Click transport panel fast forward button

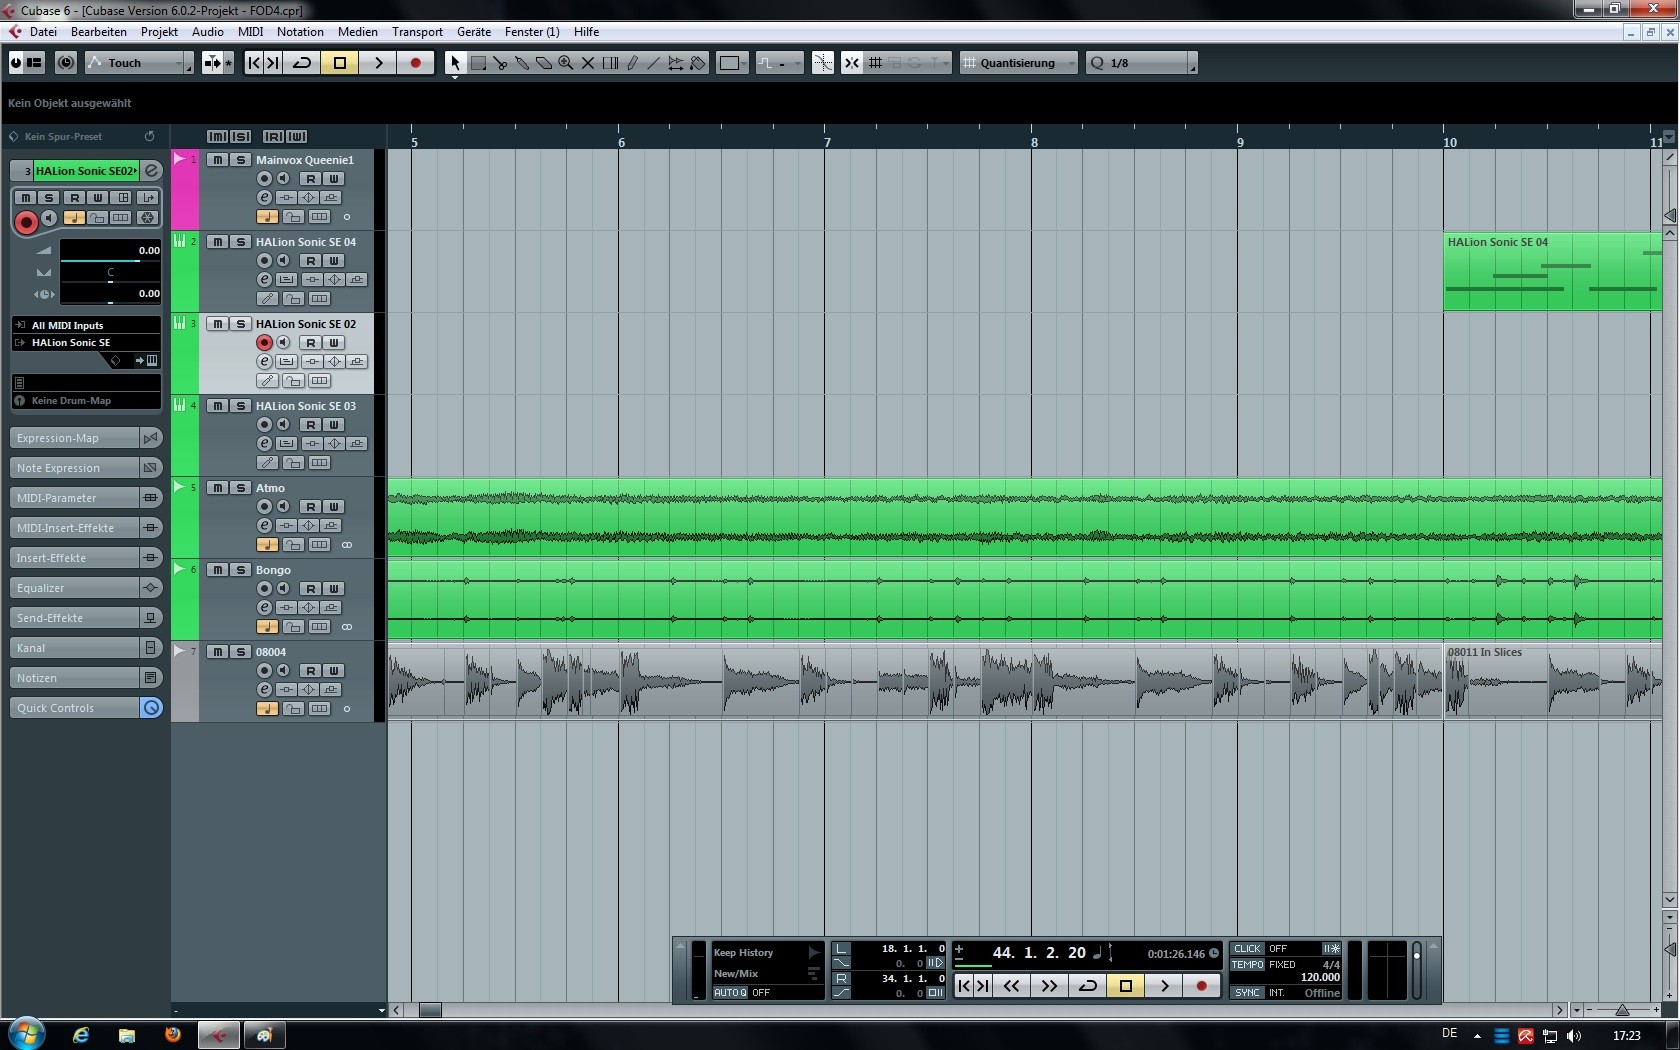click(x=1049, y=986)
